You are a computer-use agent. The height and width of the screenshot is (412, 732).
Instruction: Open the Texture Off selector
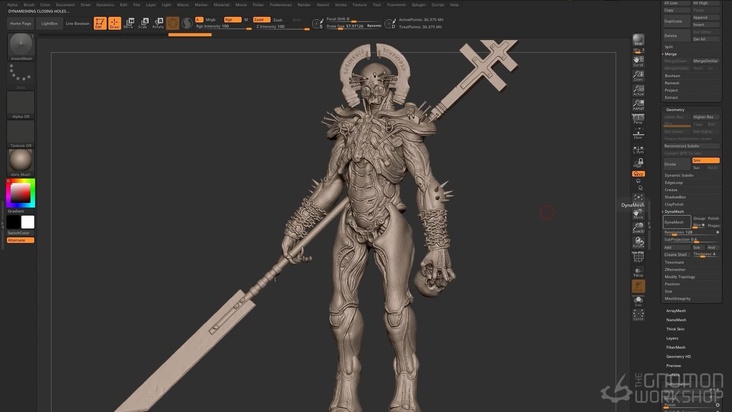pyautogui.click(x=21, y=133)
